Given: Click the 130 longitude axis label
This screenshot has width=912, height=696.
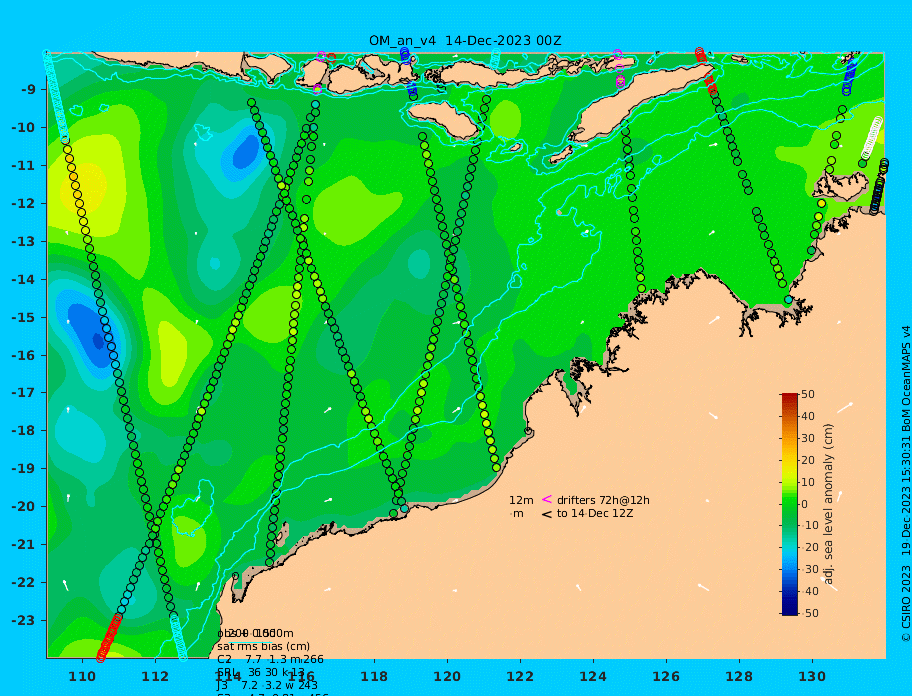Looking at the screenshot, I should (x=812, y=676).
